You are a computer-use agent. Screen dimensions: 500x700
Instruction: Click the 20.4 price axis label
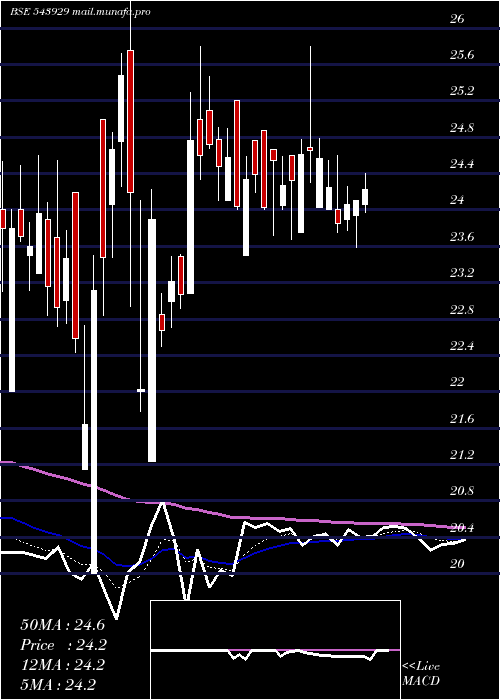462,528
